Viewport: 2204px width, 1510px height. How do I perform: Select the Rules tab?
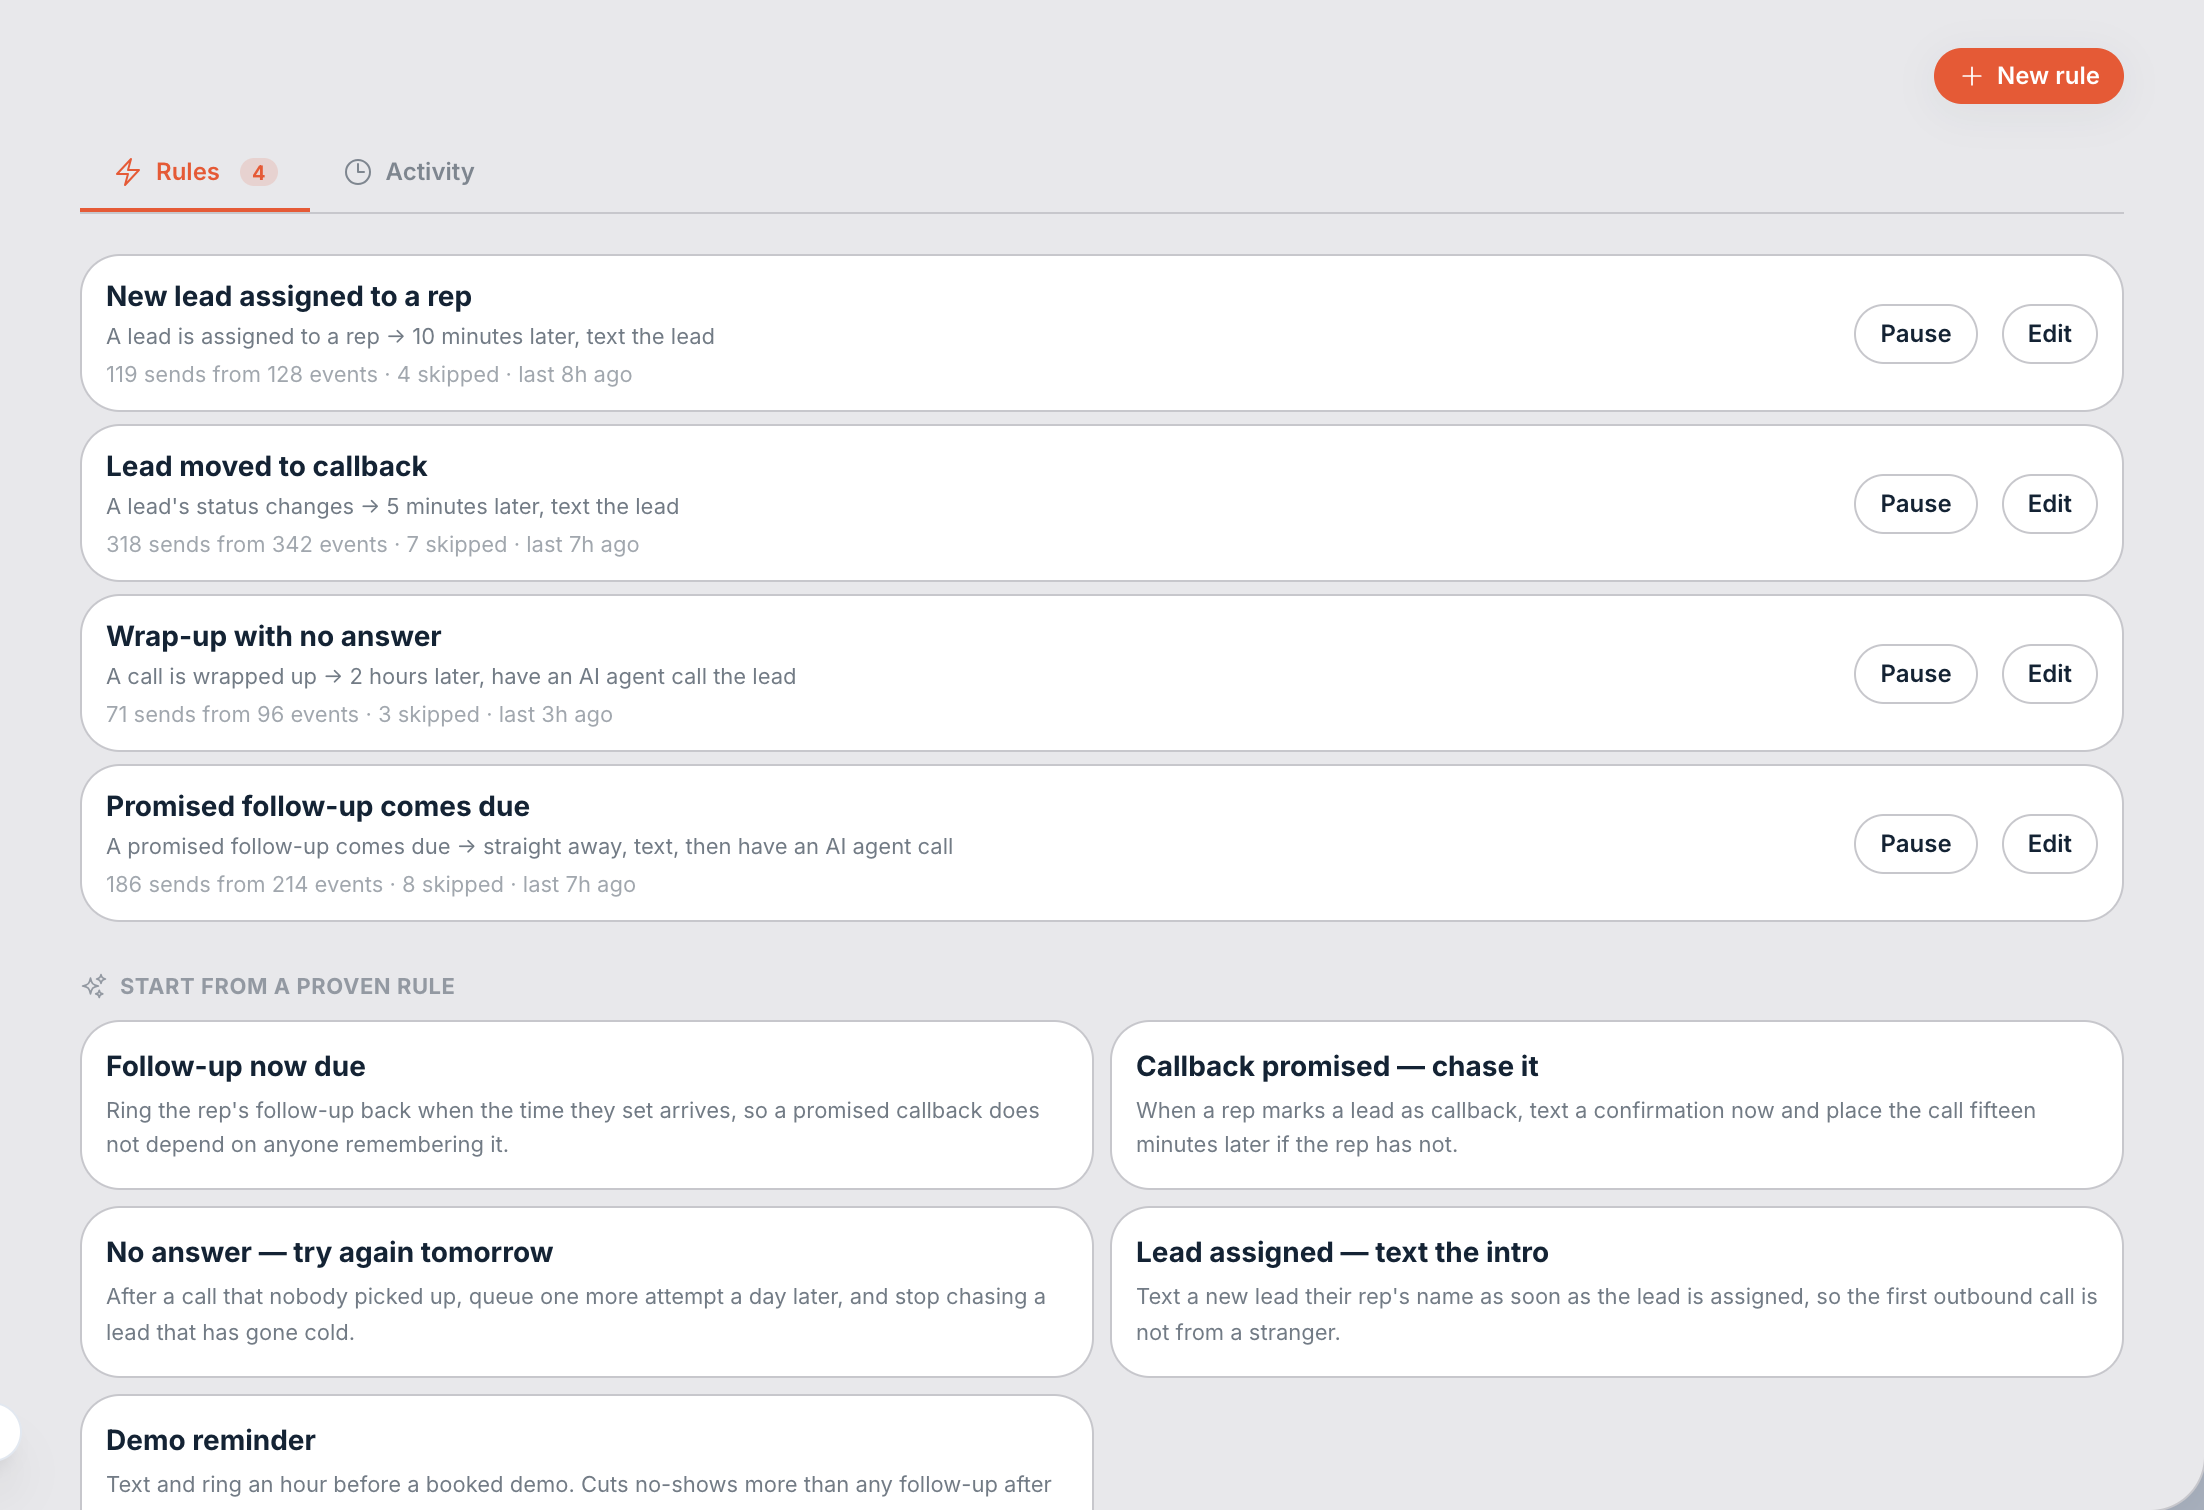[195, 172]
